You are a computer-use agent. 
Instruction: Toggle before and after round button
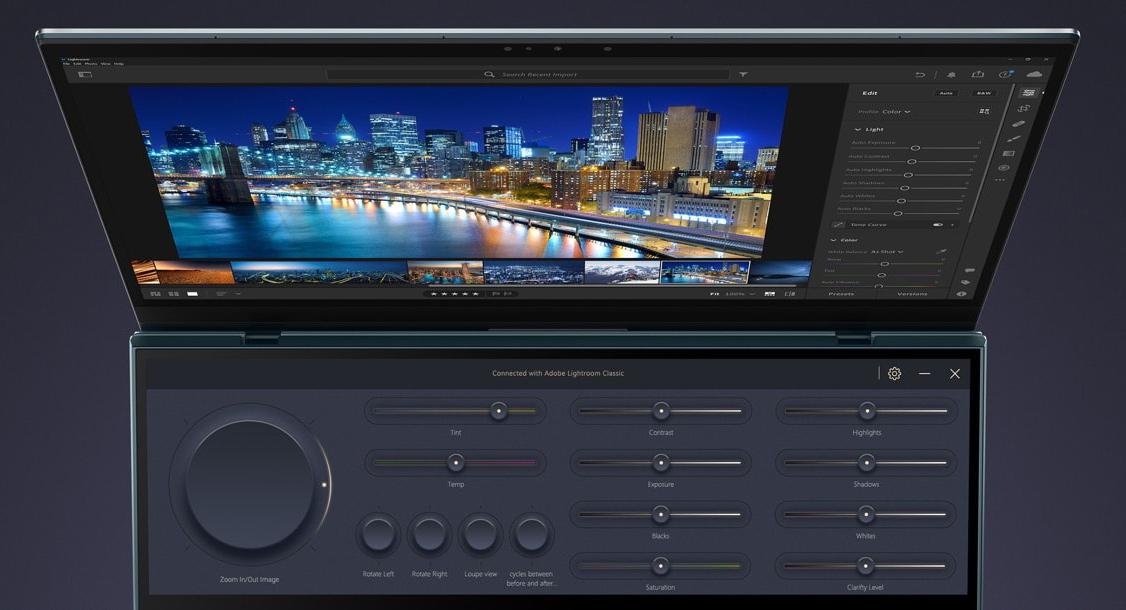(x=531, y=534)
